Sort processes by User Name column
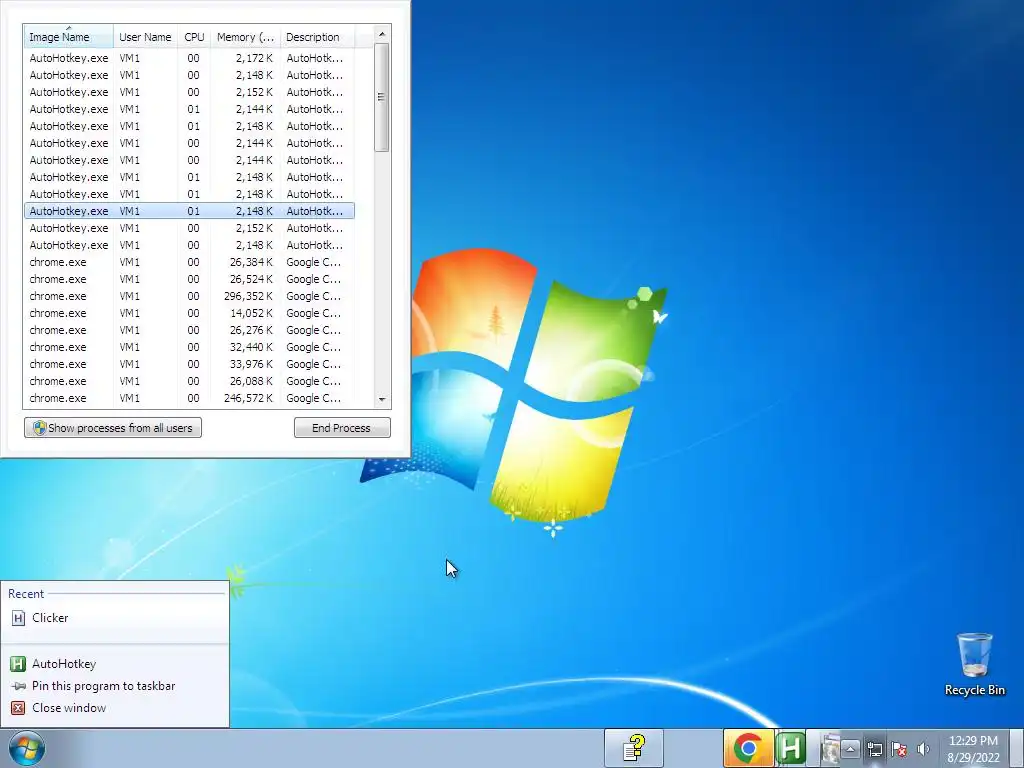 pyautogui.click(x=145, y=37)
